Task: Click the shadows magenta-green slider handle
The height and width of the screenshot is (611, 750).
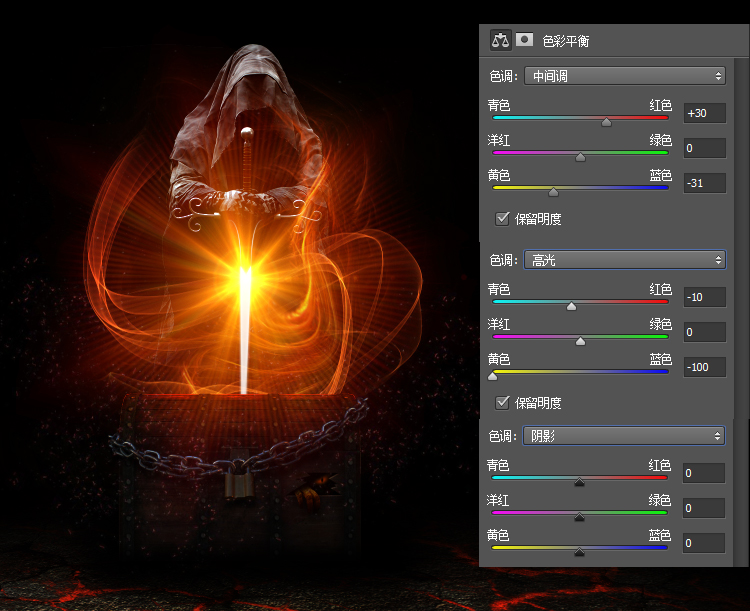Action: (579, 517)
